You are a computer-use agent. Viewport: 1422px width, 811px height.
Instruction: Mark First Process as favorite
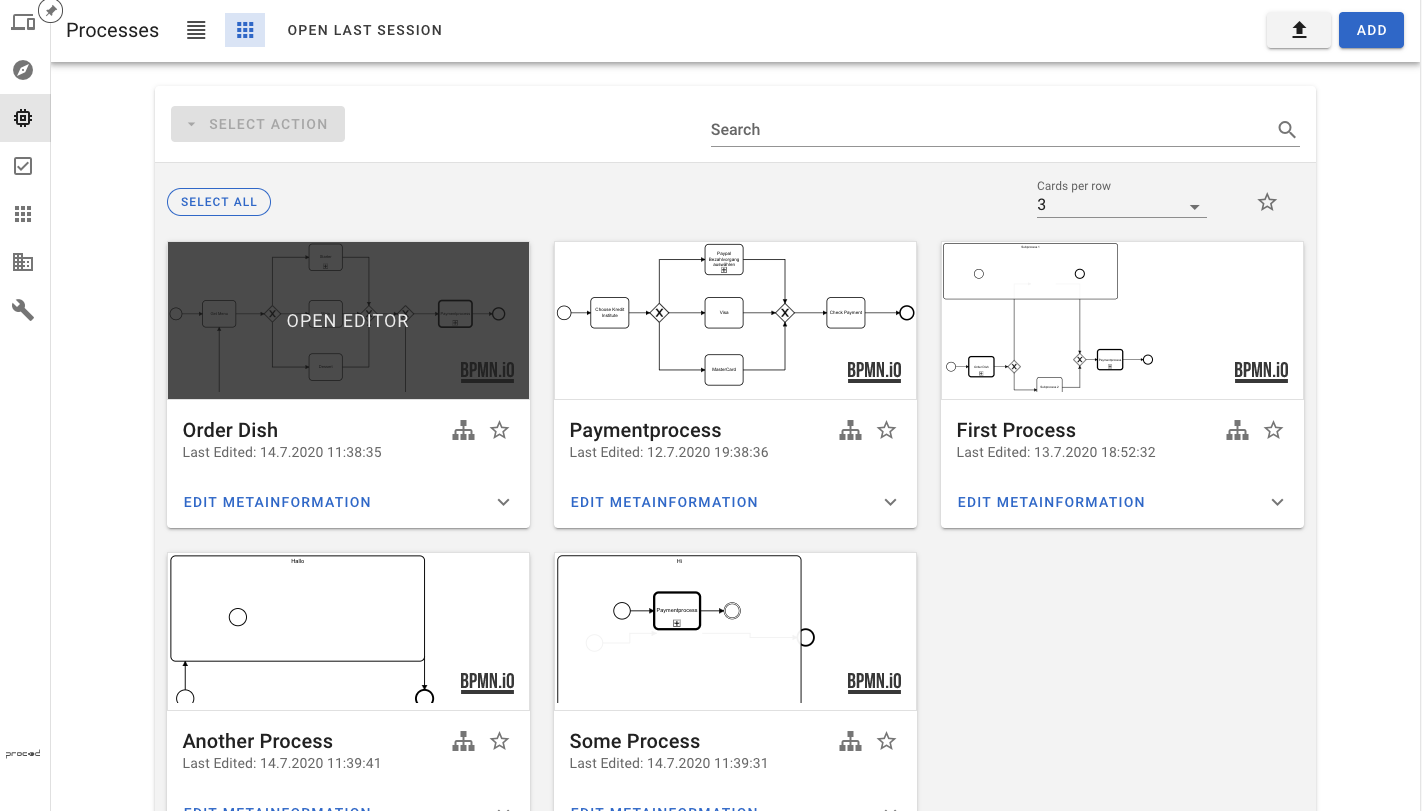tap(1274, 431)
